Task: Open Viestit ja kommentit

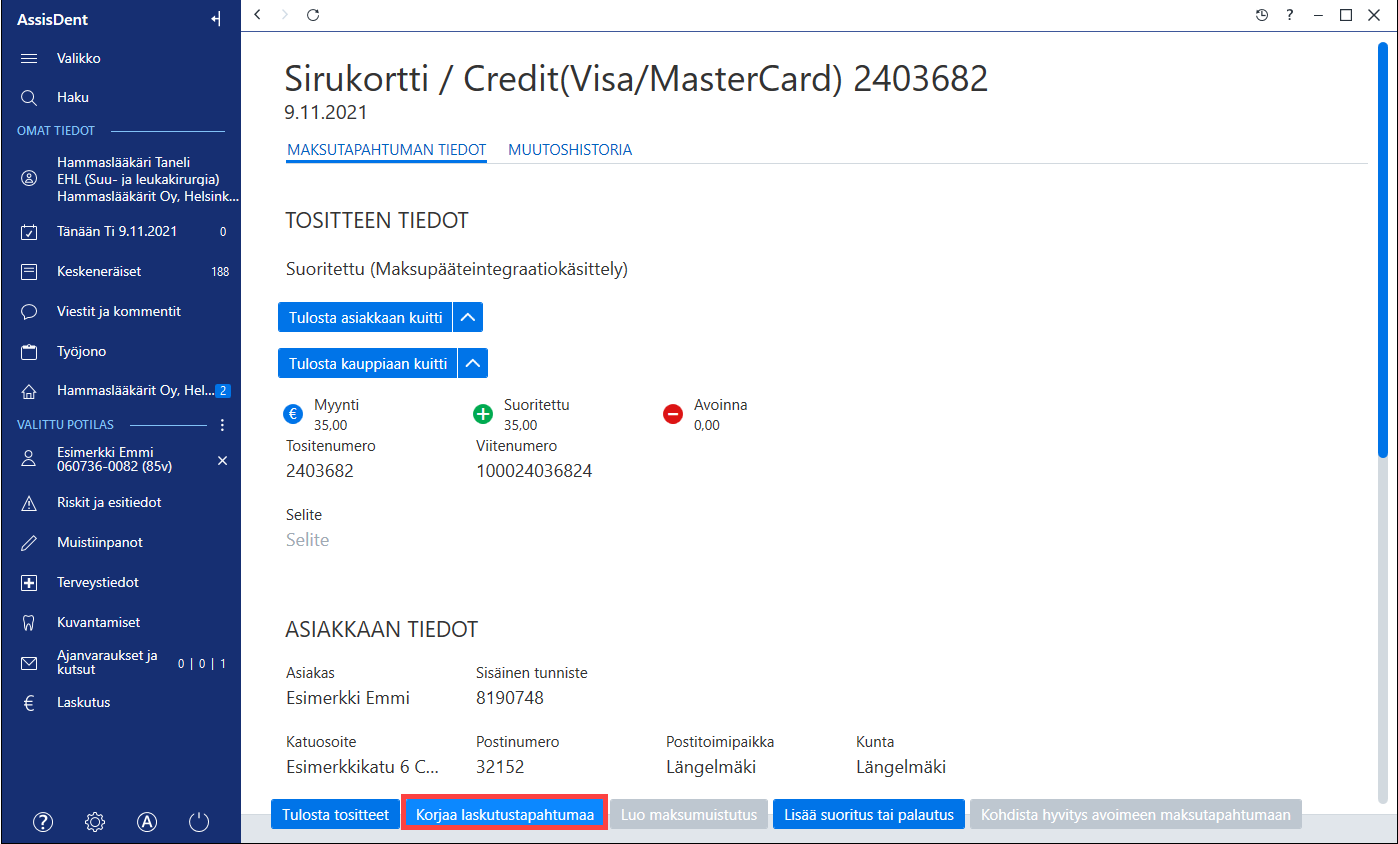Action: click(120, 311)
